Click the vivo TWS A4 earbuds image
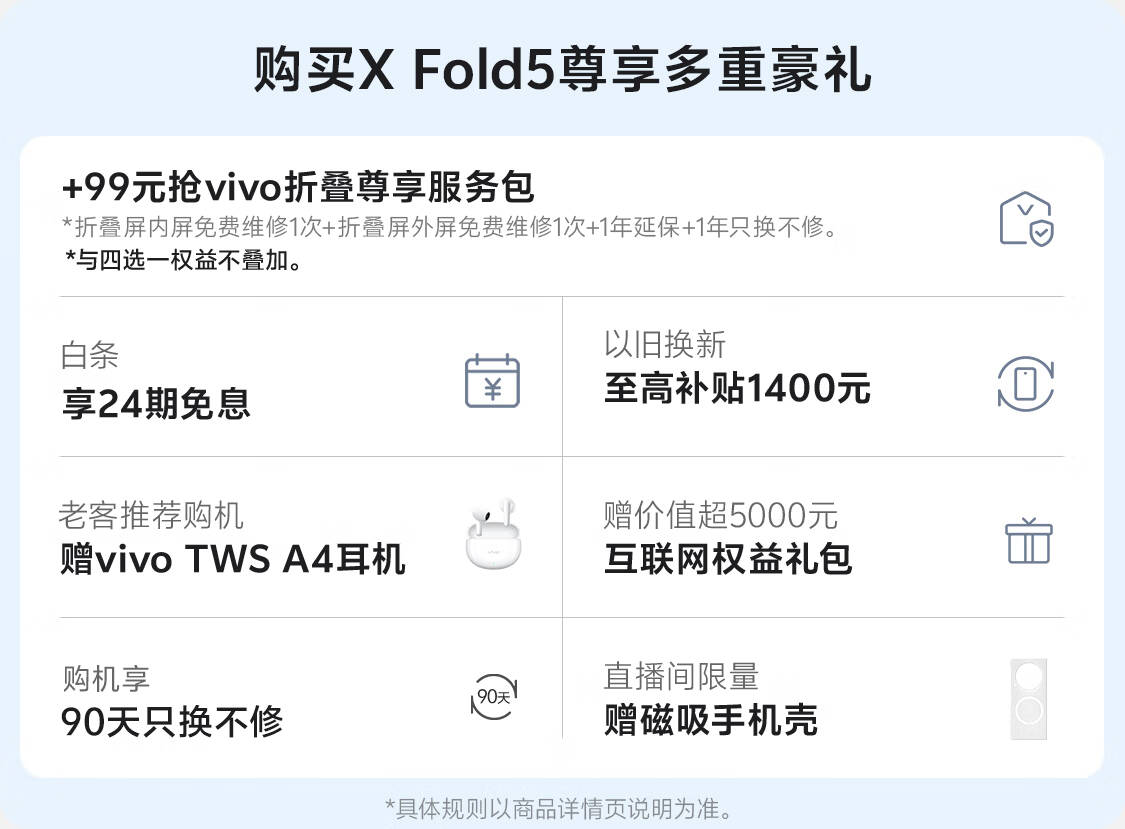 pos(493,533)
